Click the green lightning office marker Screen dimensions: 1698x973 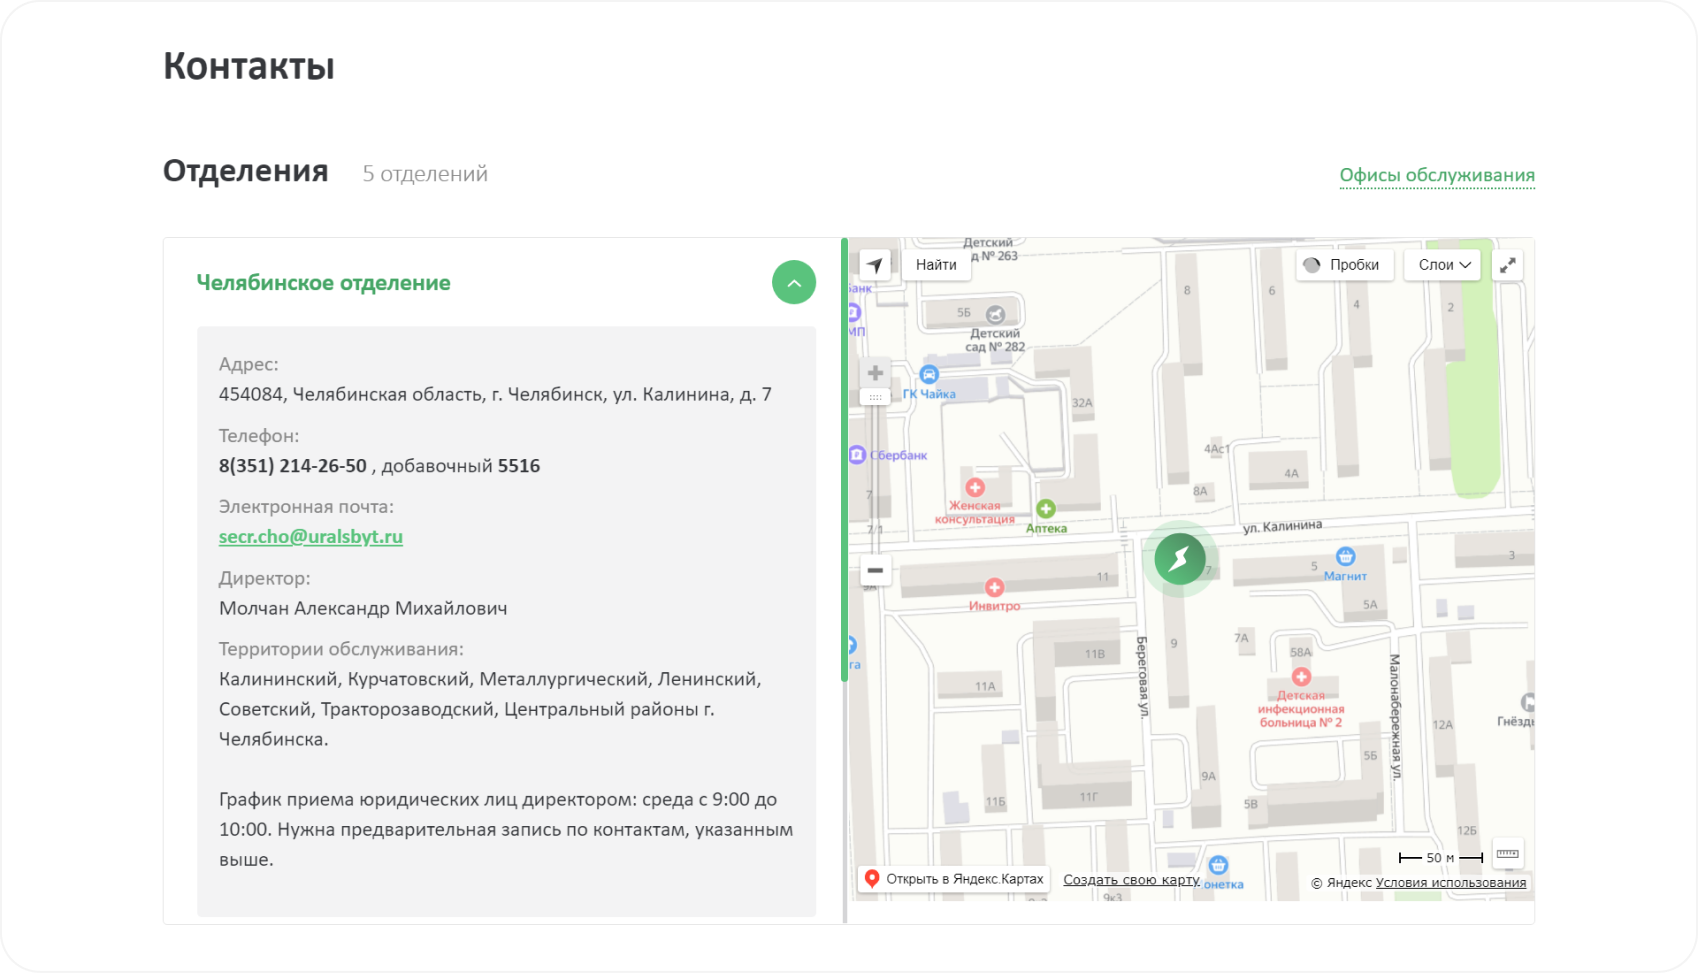(1180, 559)
